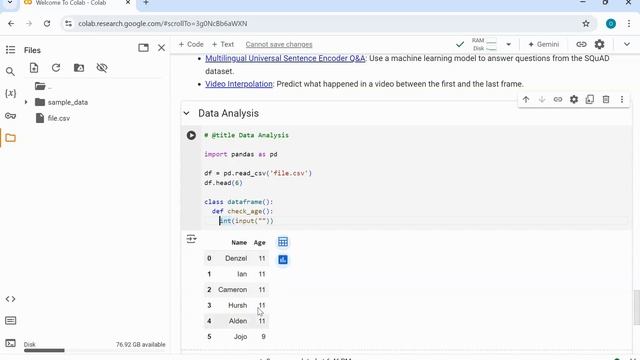The image size is (640, 360).
Task: Add a new Code cell
Action: pyautogui.click(x=191, y=44)
